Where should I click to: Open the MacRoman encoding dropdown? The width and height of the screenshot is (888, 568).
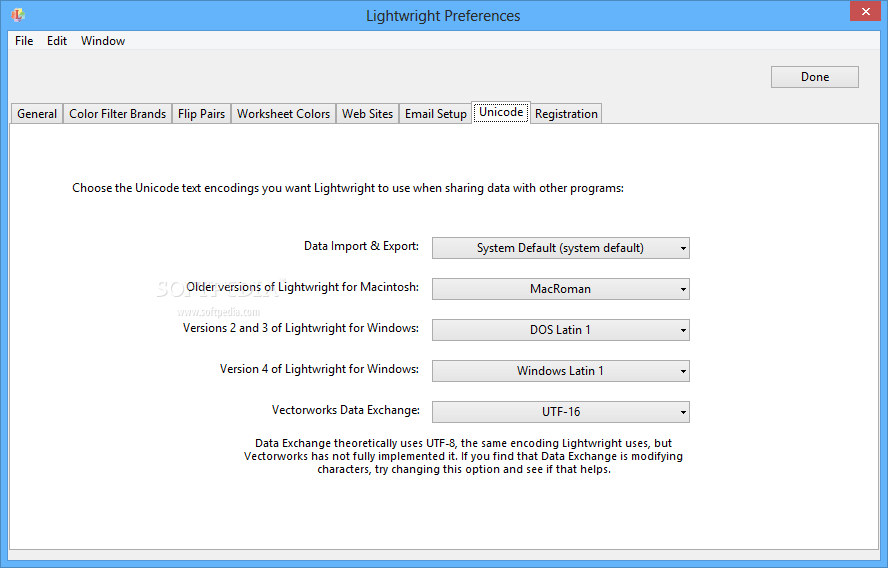point(561,289)
